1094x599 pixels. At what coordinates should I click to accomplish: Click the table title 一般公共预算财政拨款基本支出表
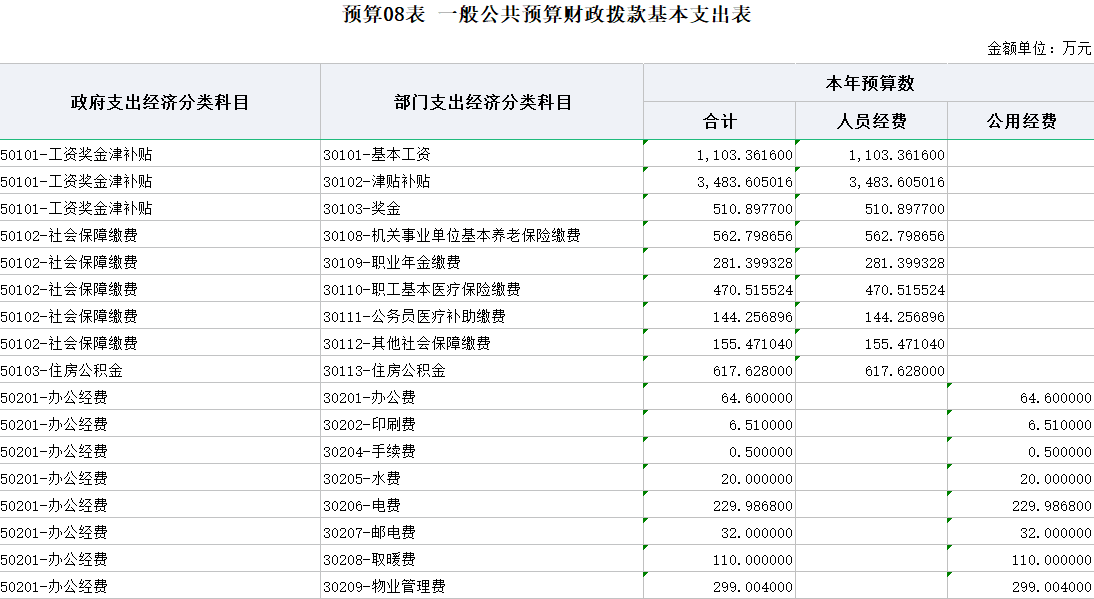pyautogui.click(x=546, y=15)
